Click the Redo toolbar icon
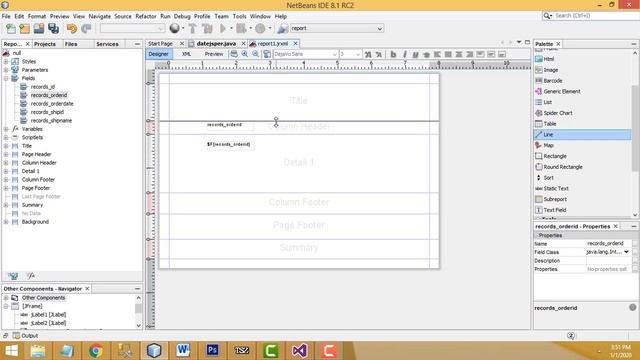The image size is (640, 360). [x=86, y=29]
